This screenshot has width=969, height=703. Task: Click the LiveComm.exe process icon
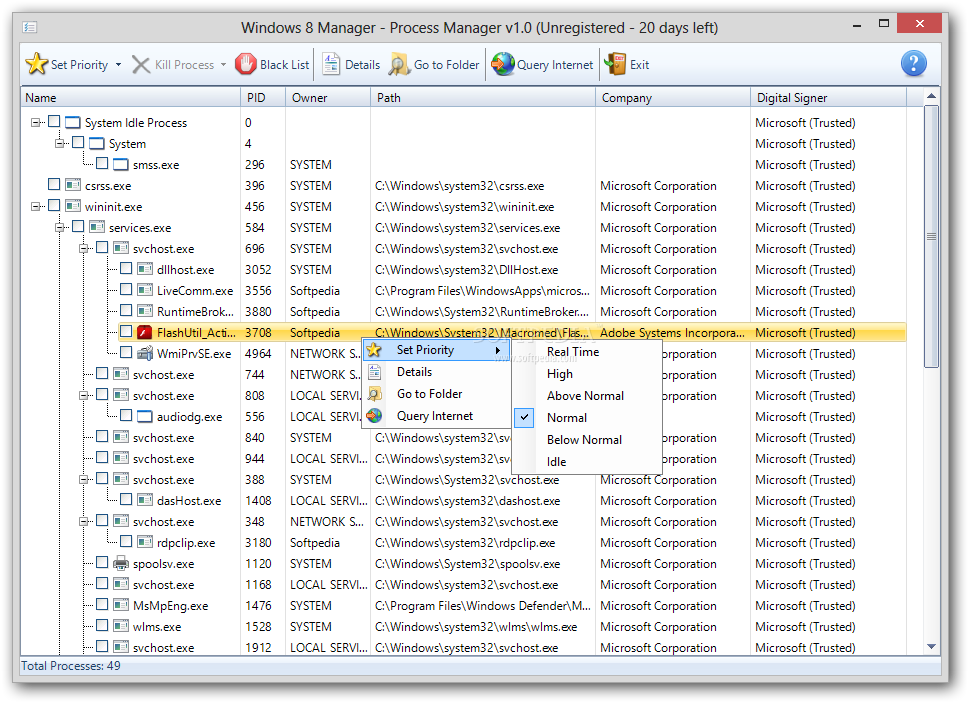pos(145,290)
